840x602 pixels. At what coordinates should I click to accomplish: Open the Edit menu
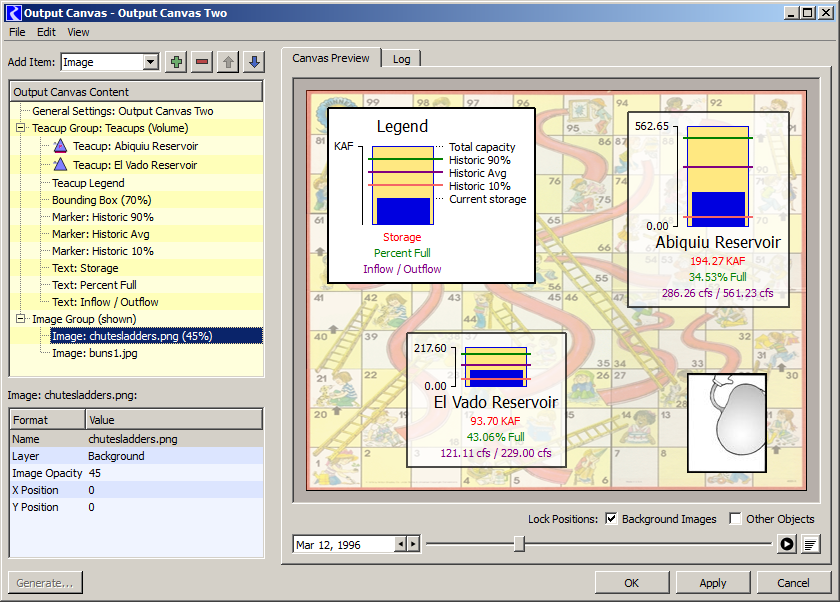(46, 32)
